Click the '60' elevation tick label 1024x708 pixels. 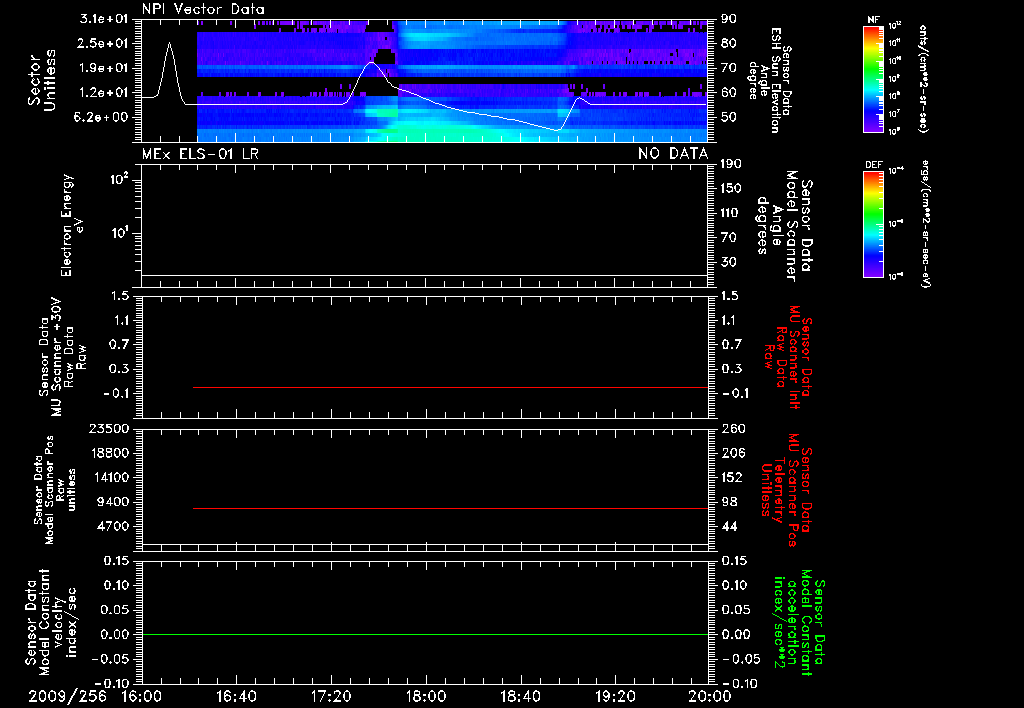[x=729, y=93]
